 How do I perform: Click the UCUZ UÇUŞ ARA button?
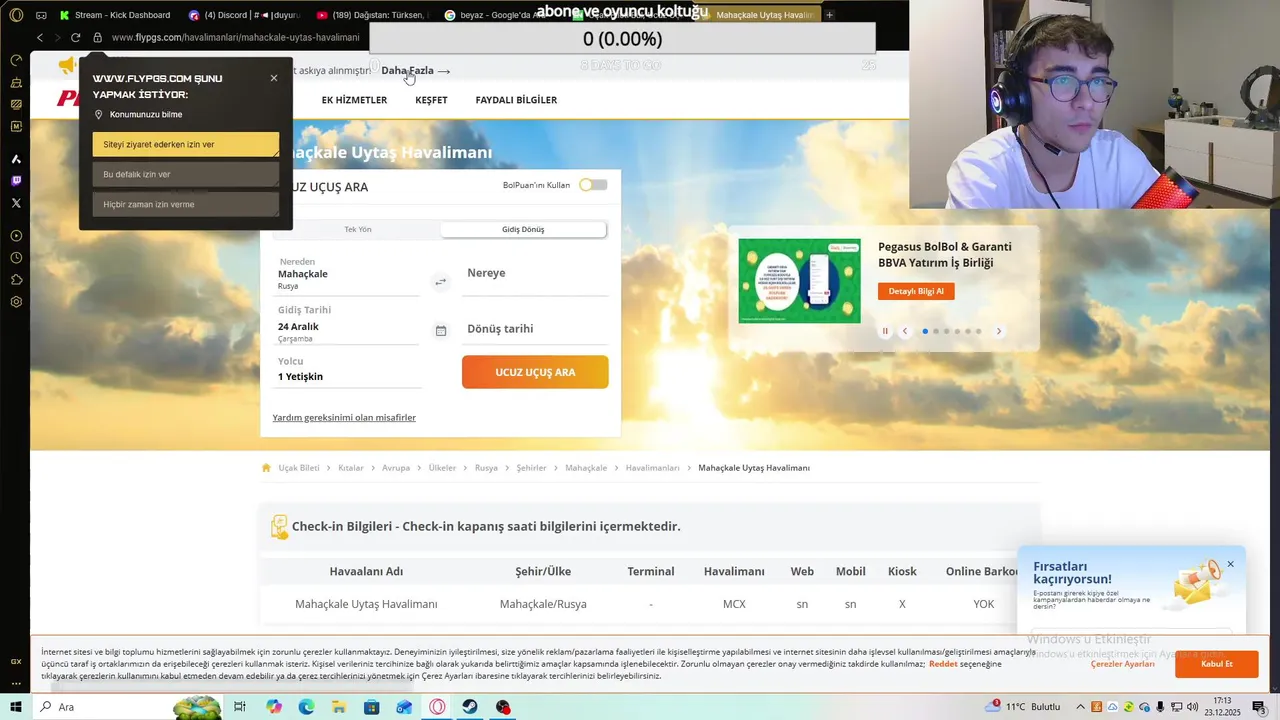pyautogui.click(x=535, y=372)
